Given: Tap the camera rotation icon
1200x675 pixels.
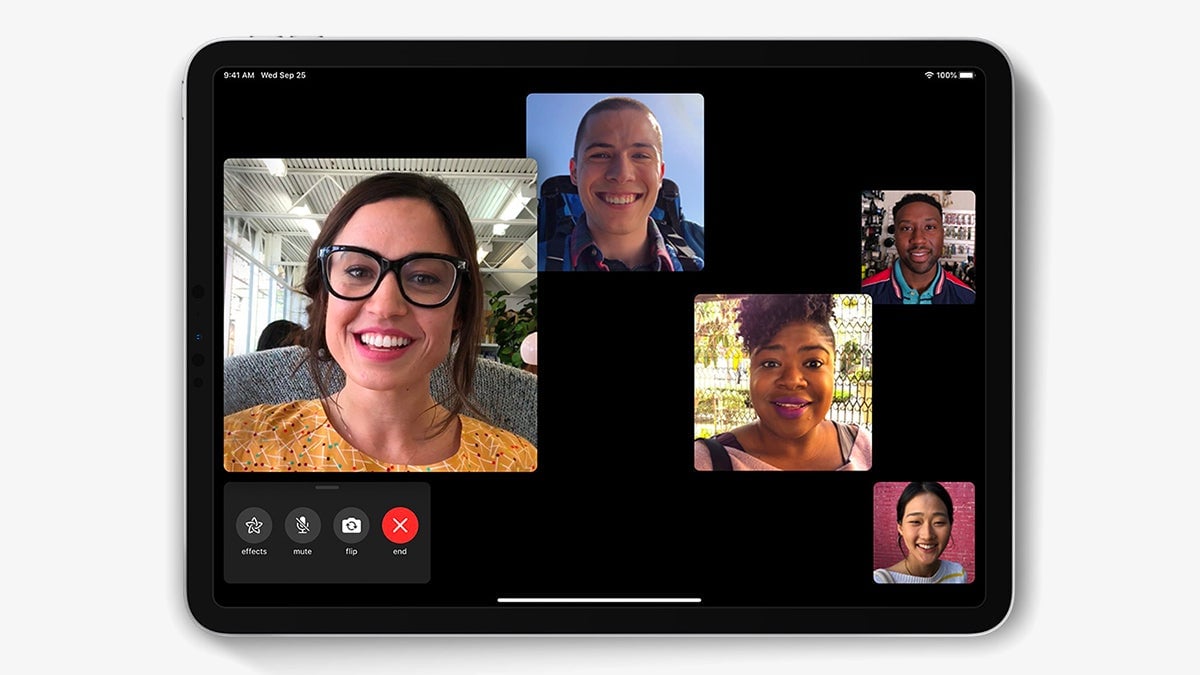Looking at the screenshot, I should [x=350, y=524].
